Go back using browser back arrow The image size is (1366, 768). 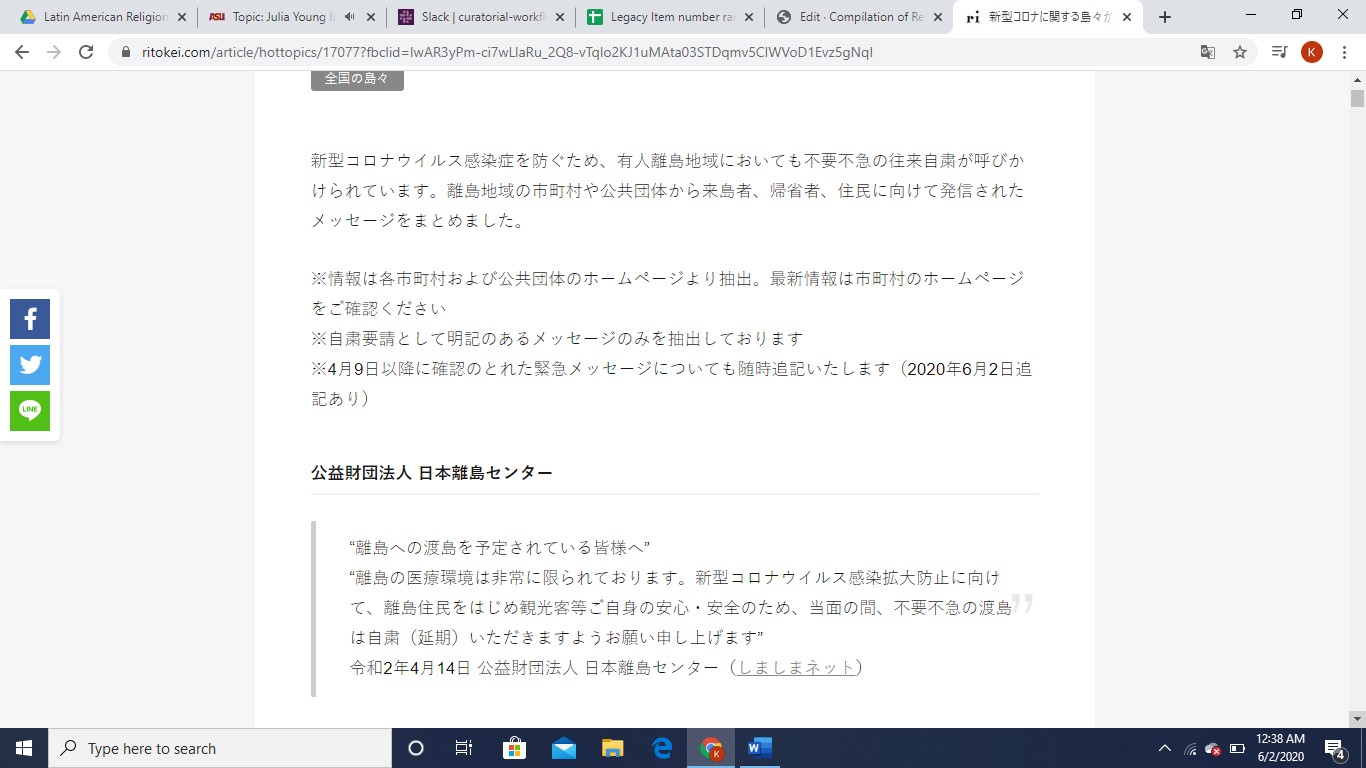click(22, 52)
